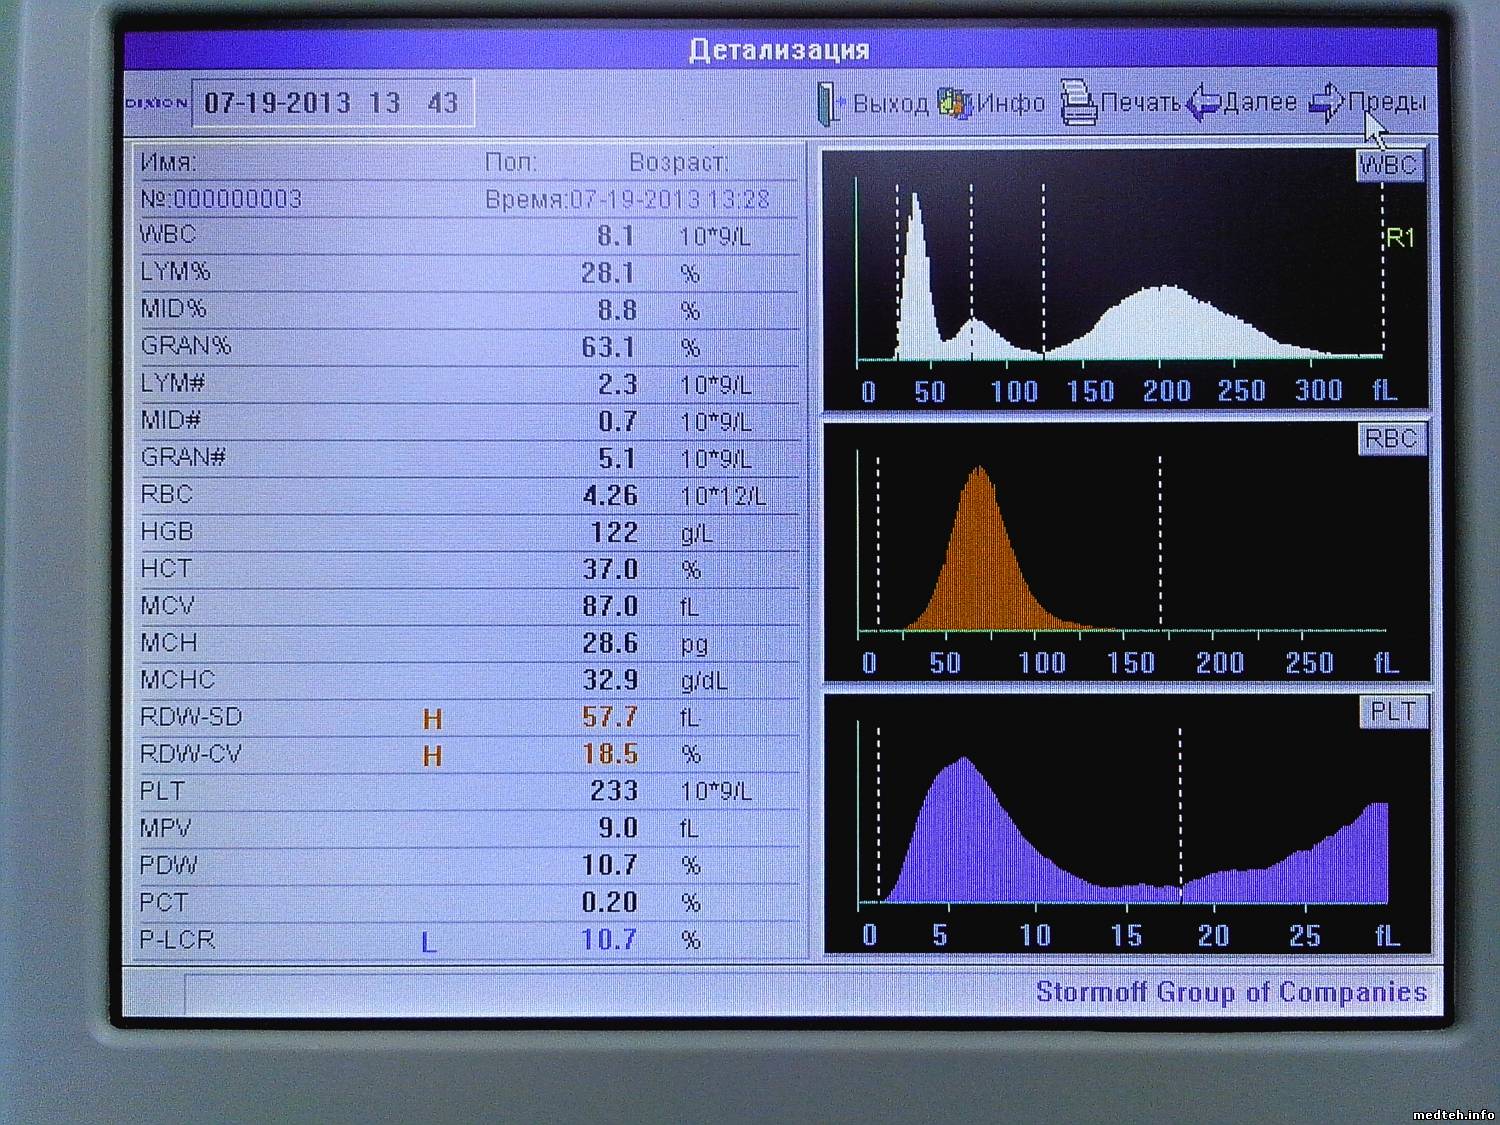Click the Stormoff Group of Companies status text
Screen dimensions: 1500x1125
point(1230,992)
